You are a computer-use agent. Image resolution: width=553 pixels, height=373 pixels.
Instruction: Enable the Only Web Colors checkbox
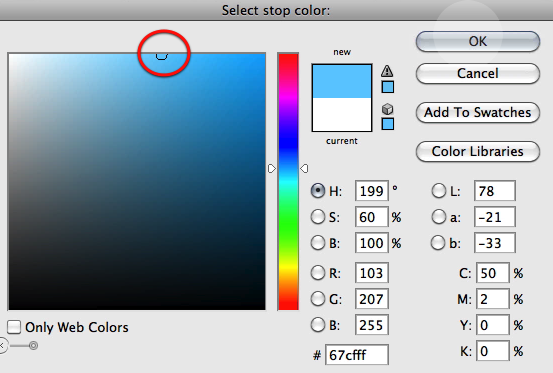pos(14,327)
